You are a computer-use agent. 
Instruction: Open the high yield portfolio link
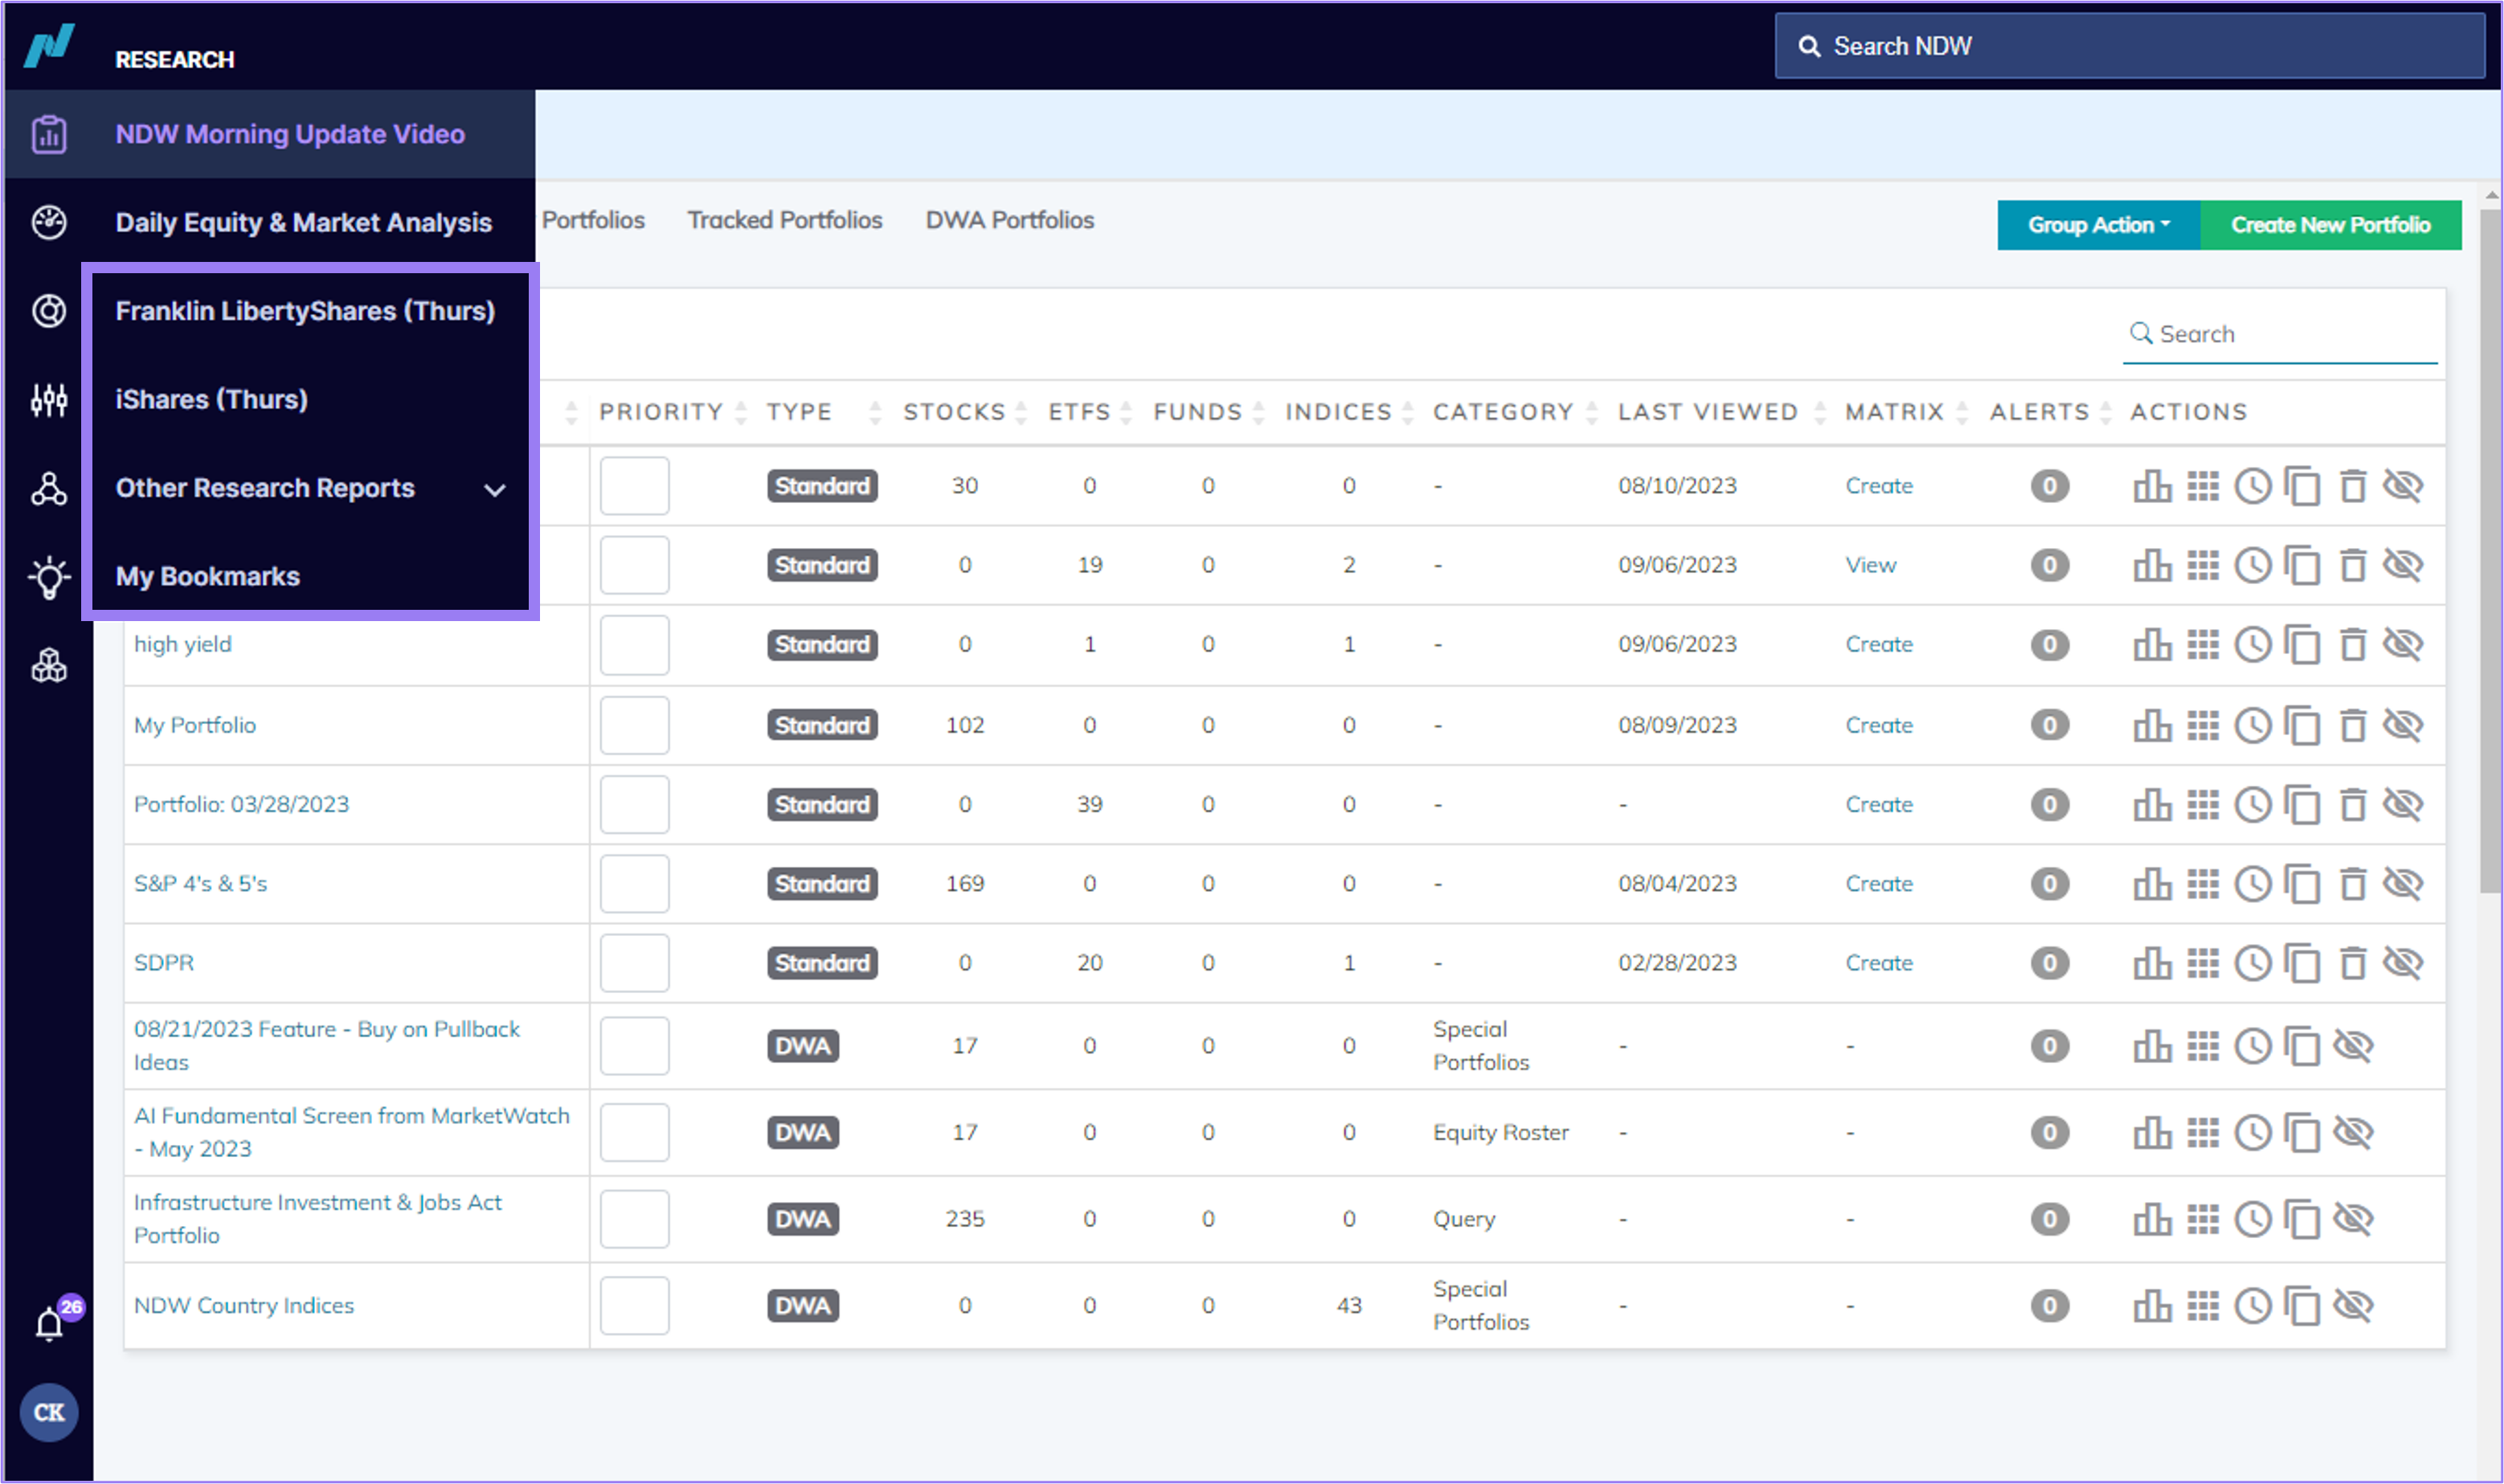point(183,645)
